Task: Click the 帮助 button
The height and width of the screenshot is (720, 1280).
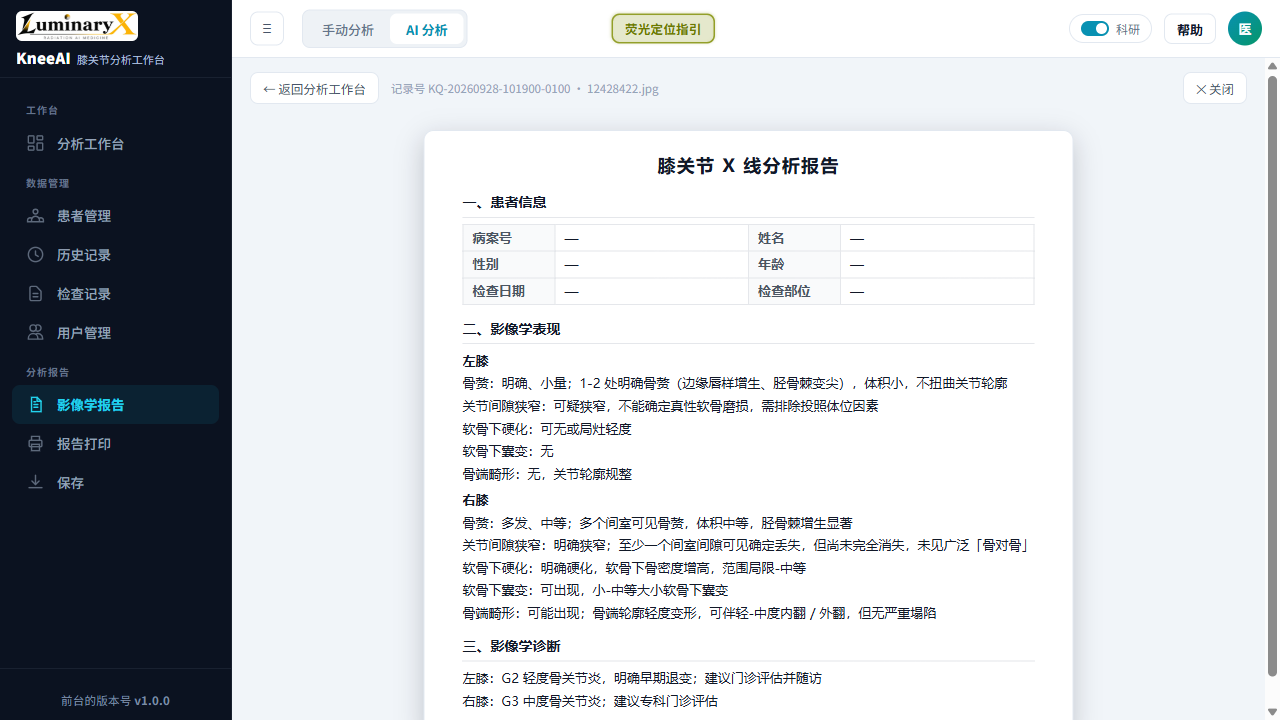Action: 1190,29
